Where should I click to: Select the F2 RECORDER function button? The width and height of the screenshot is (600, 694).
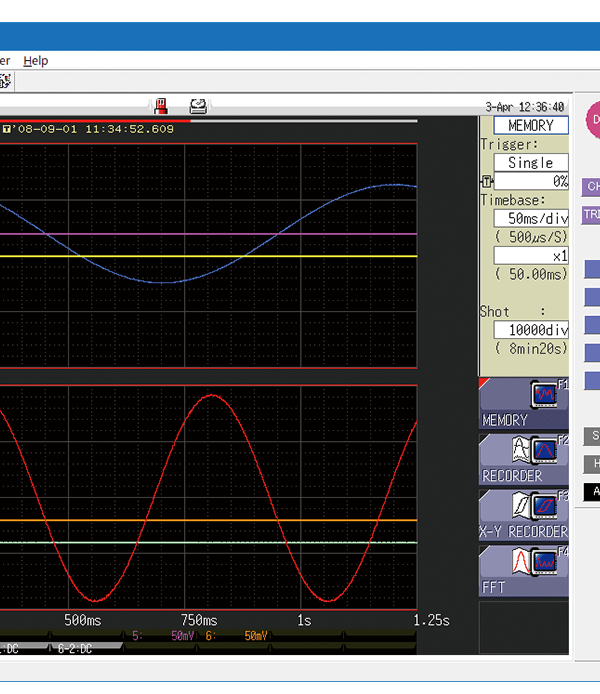(523, 459)
